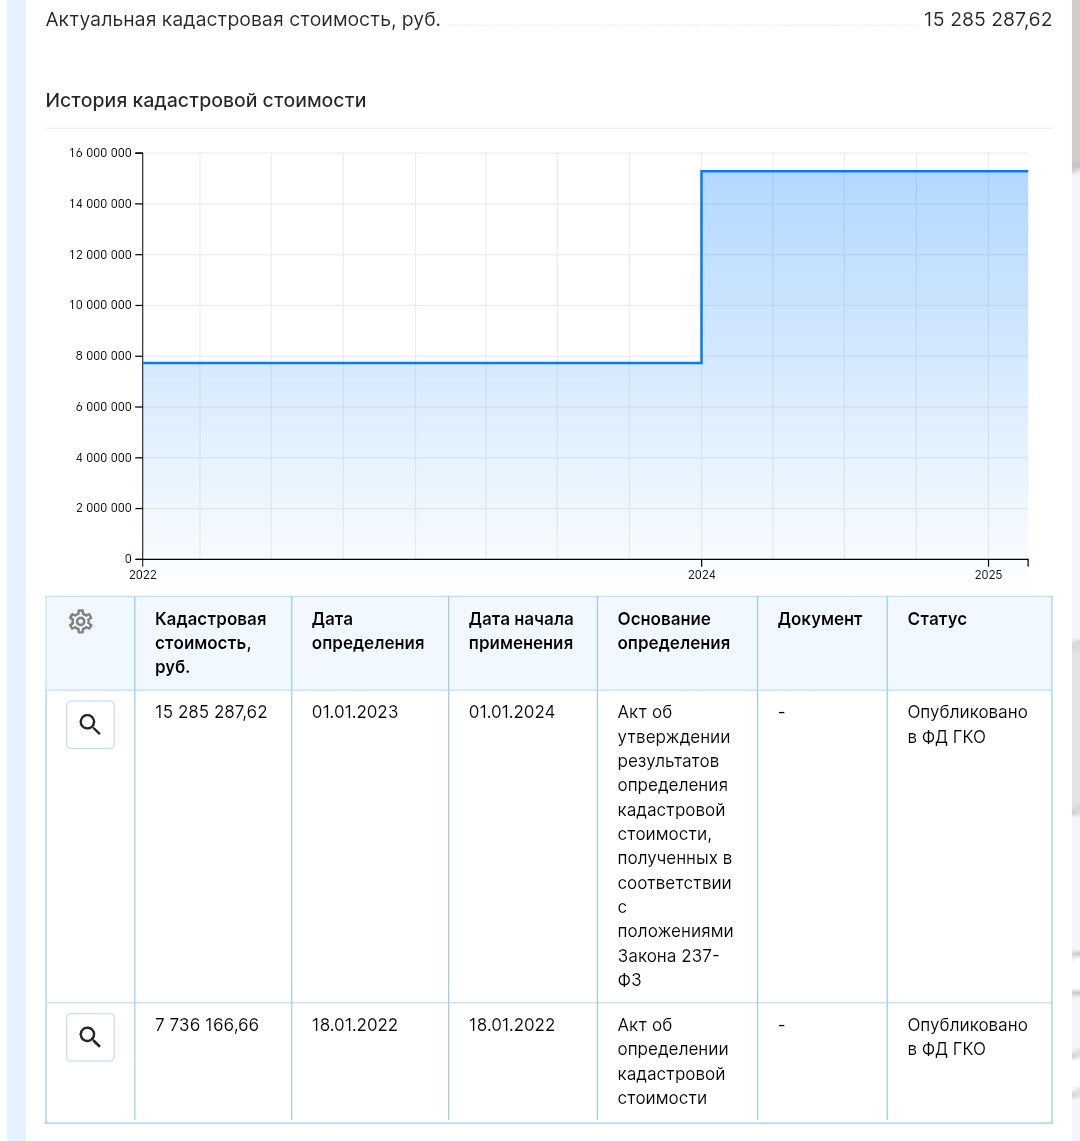Open table settings gear icon

pyautogui.click(x=81, y=621)
